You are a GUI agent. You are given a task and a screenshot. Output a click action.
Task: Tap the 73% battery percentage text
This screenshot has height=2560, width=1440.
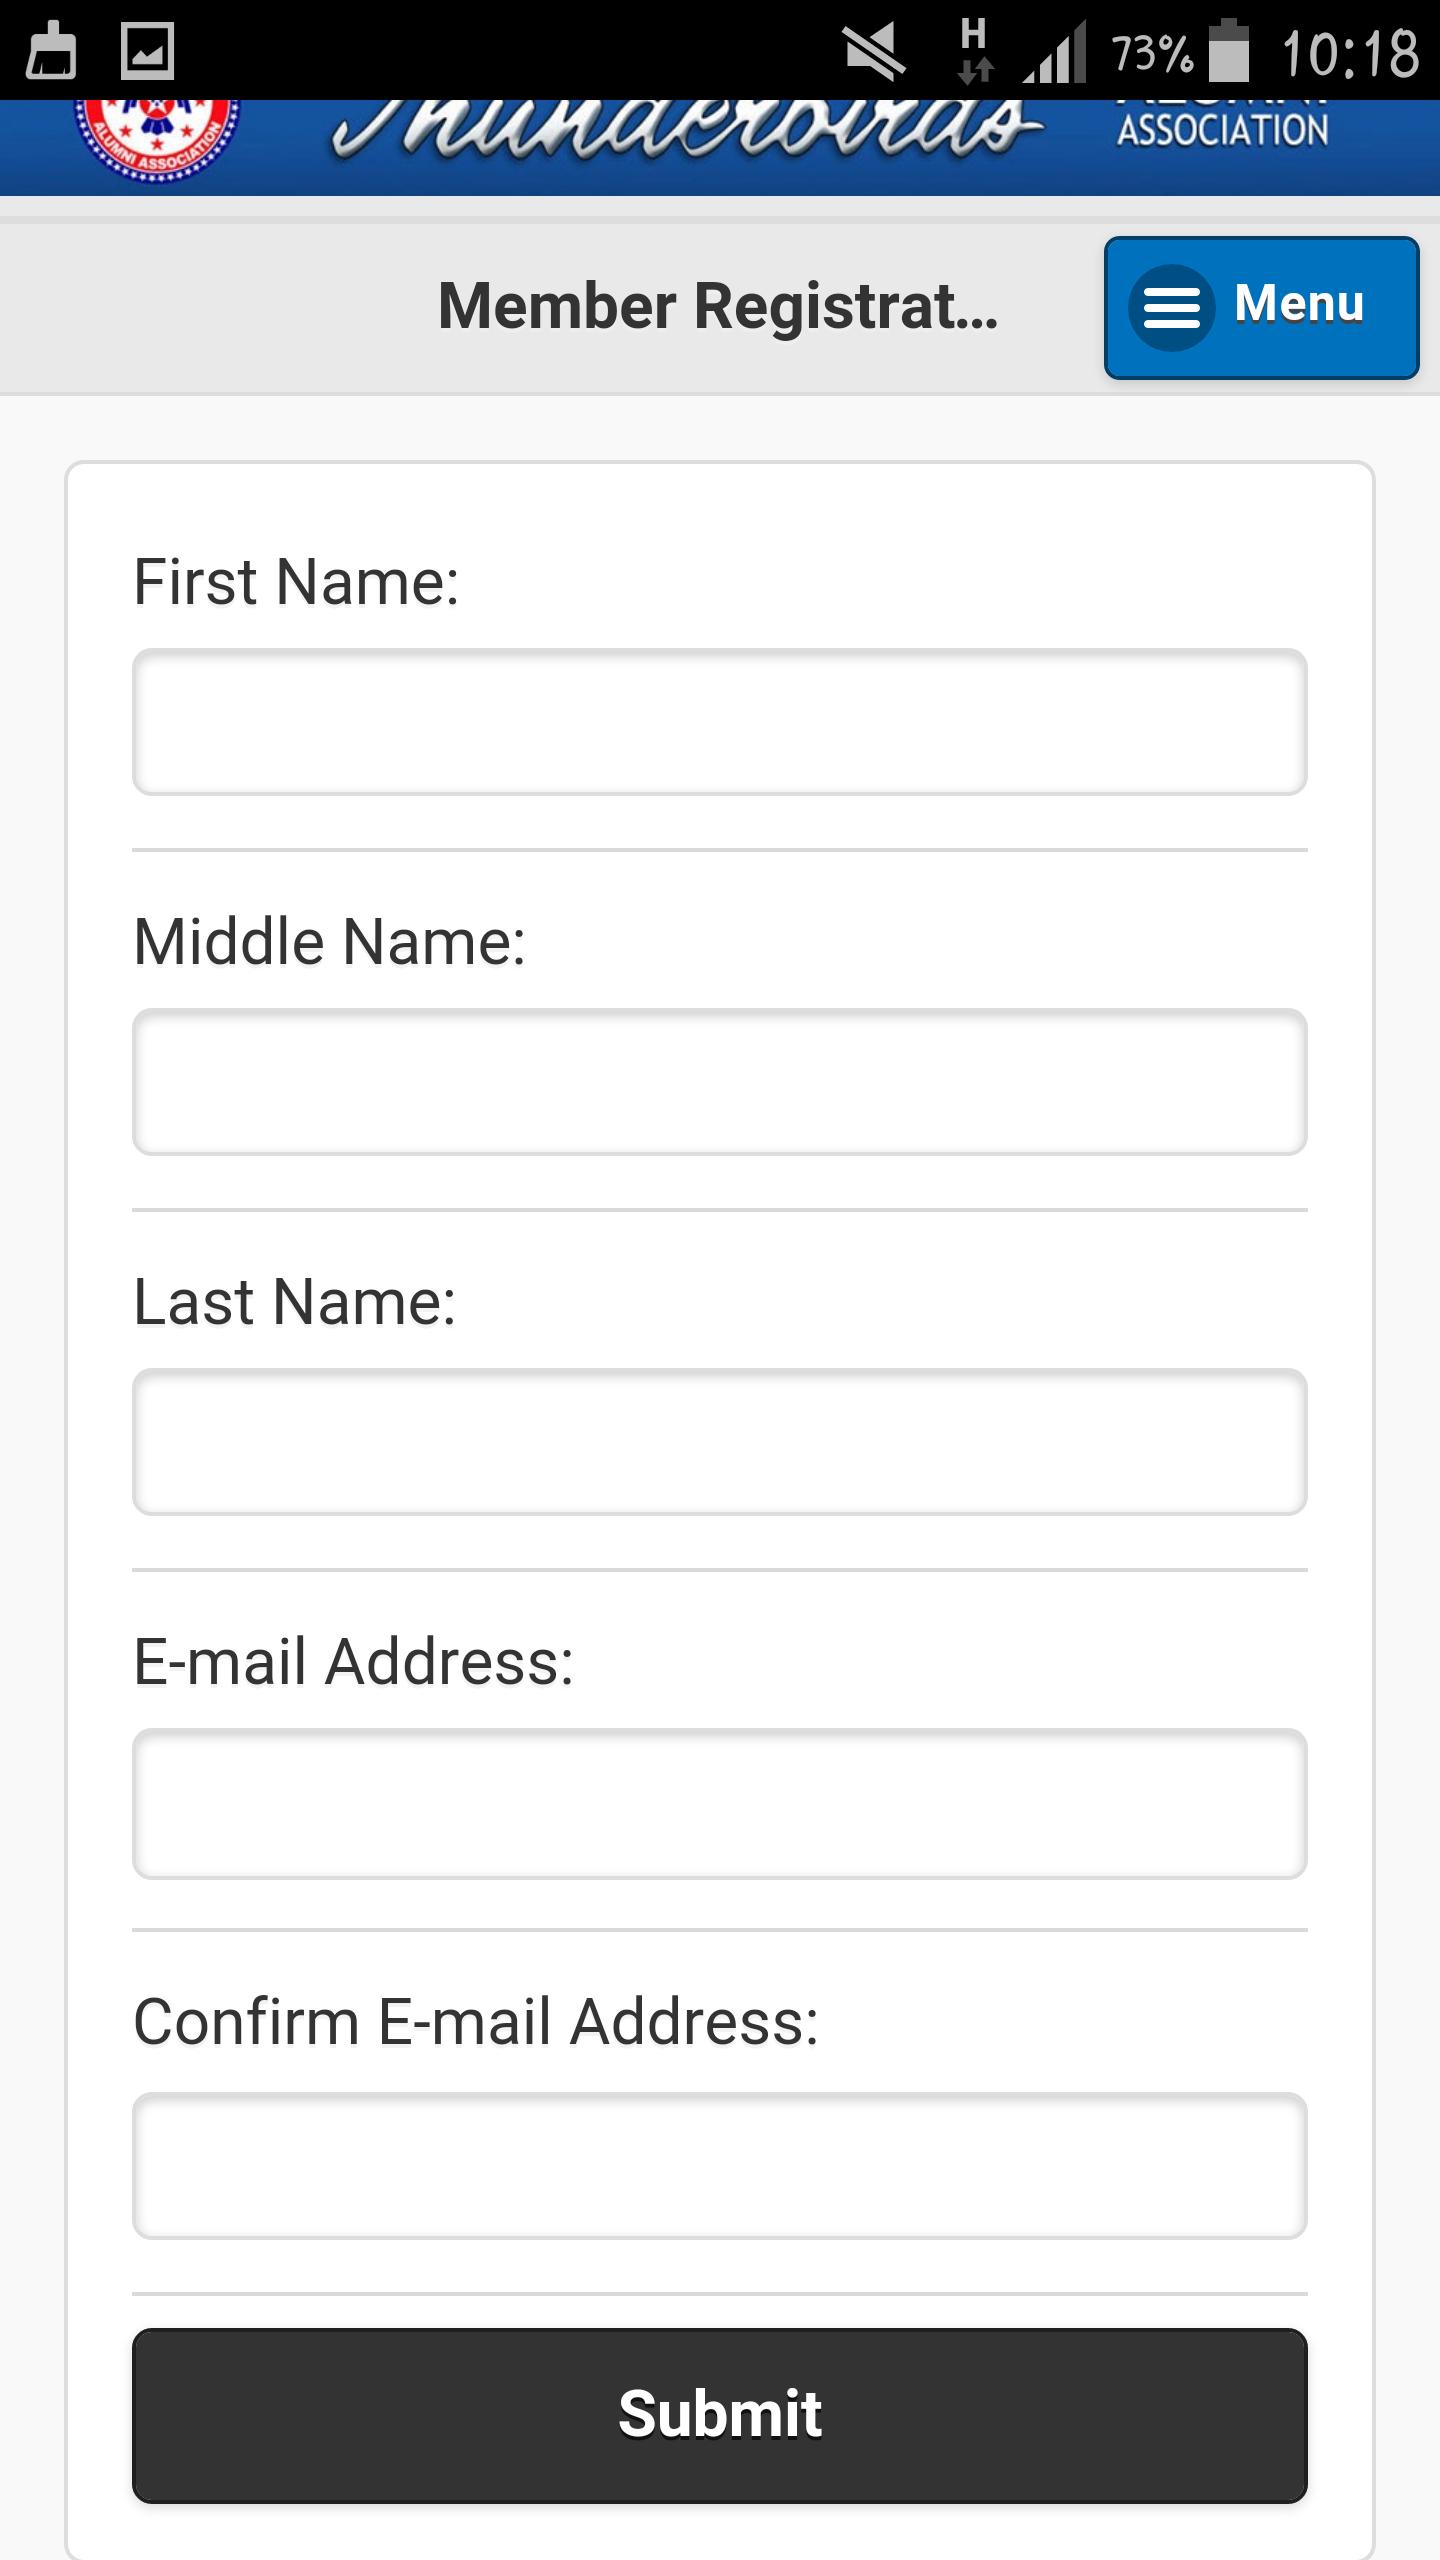[x=1152, y=54]
